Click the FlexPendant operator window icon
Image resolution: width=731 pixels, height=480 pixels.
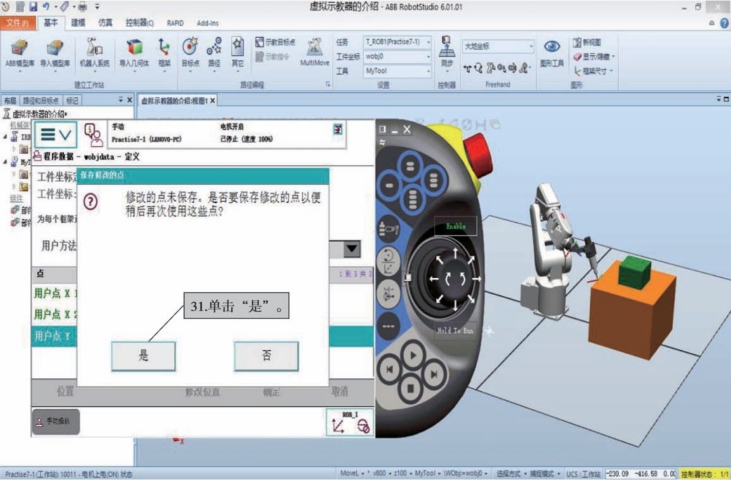[93, 135]
